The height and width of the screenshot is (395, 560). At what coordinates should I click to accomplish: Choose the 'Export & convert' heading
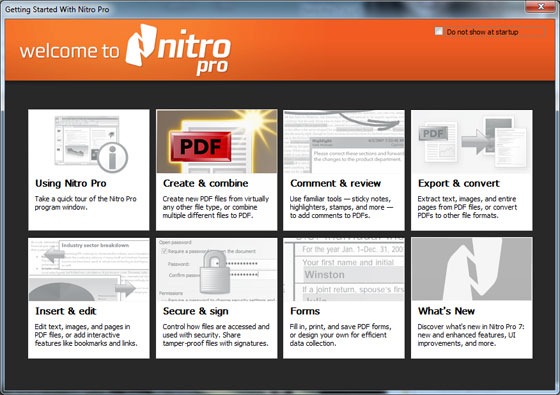(459, 183)
